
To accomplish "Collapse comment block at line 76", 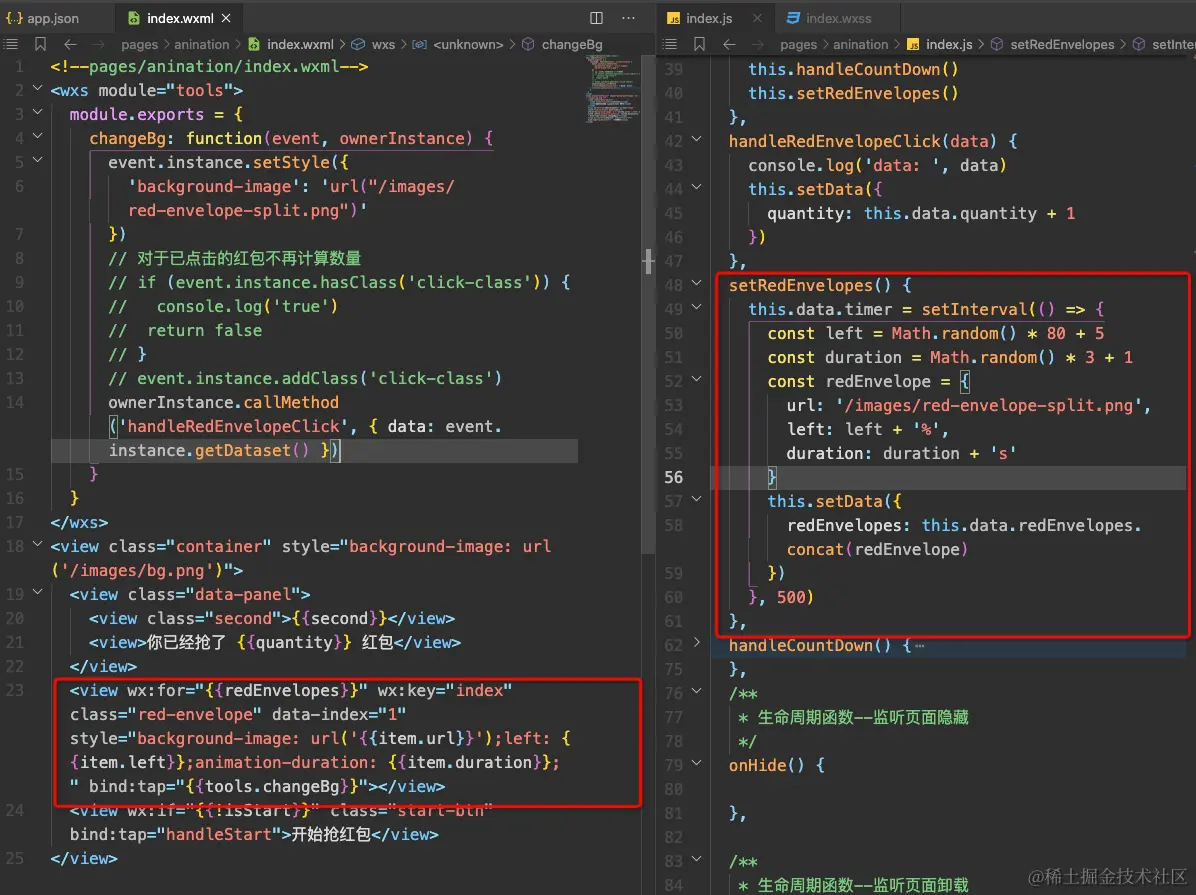I will click(696, 691).
